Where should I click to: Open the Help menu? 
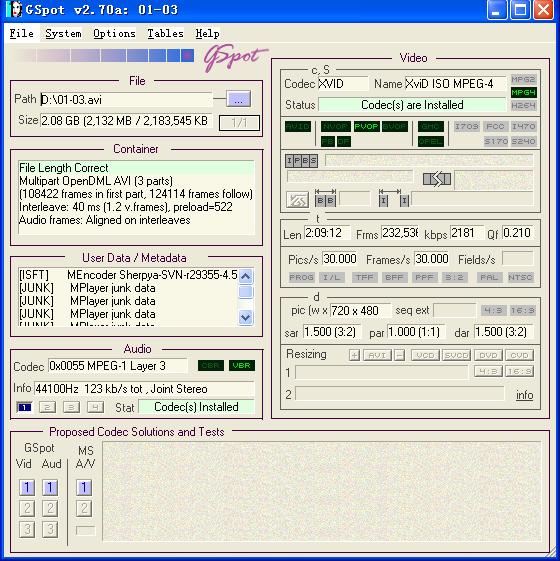tap(208, 33)
